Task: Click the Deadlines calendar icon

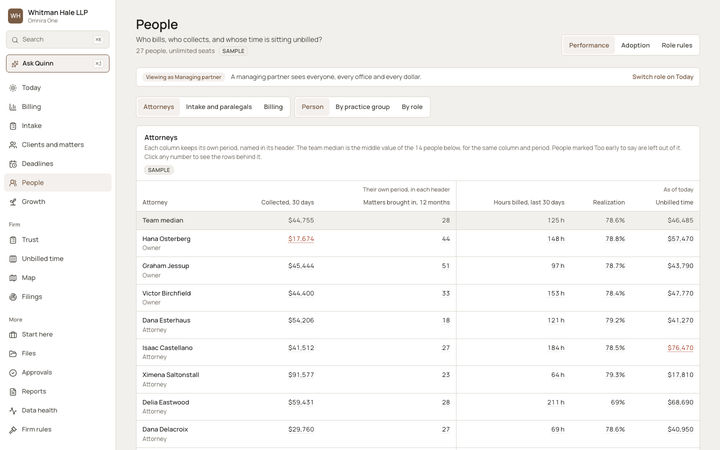Action: point(13,164)
